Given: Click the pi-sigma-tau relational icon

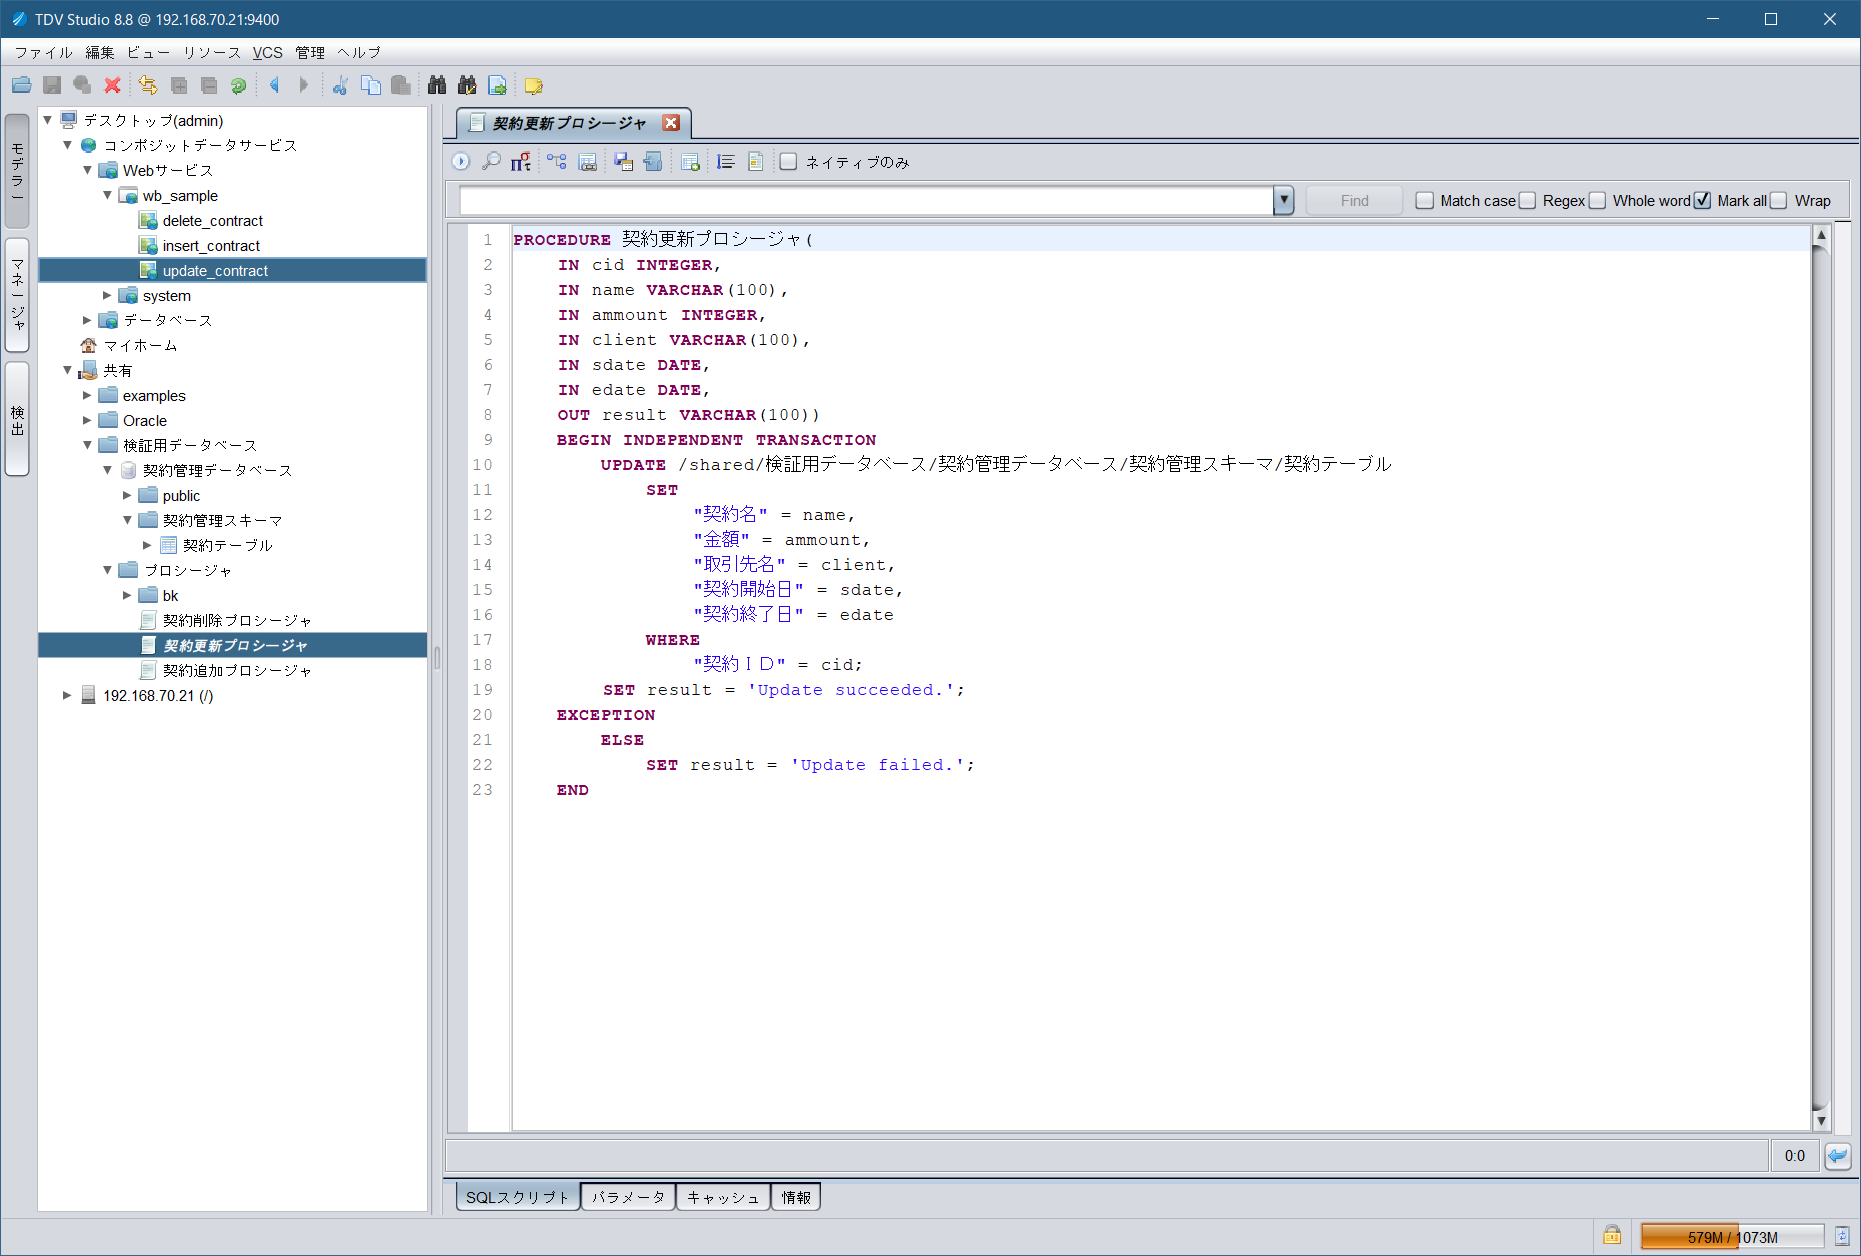Looking at the screenshot, I should 521,162.
